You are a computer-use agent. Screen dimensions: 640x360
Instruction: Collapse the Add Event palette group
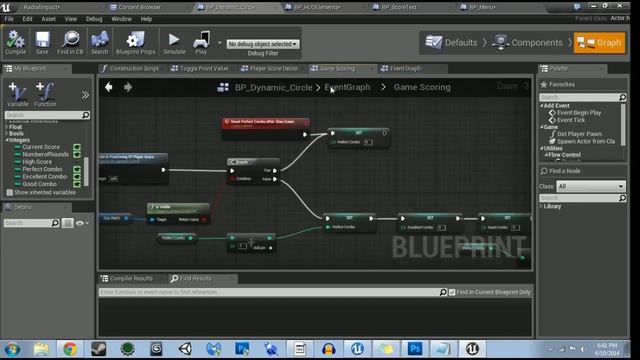[542, 105]
